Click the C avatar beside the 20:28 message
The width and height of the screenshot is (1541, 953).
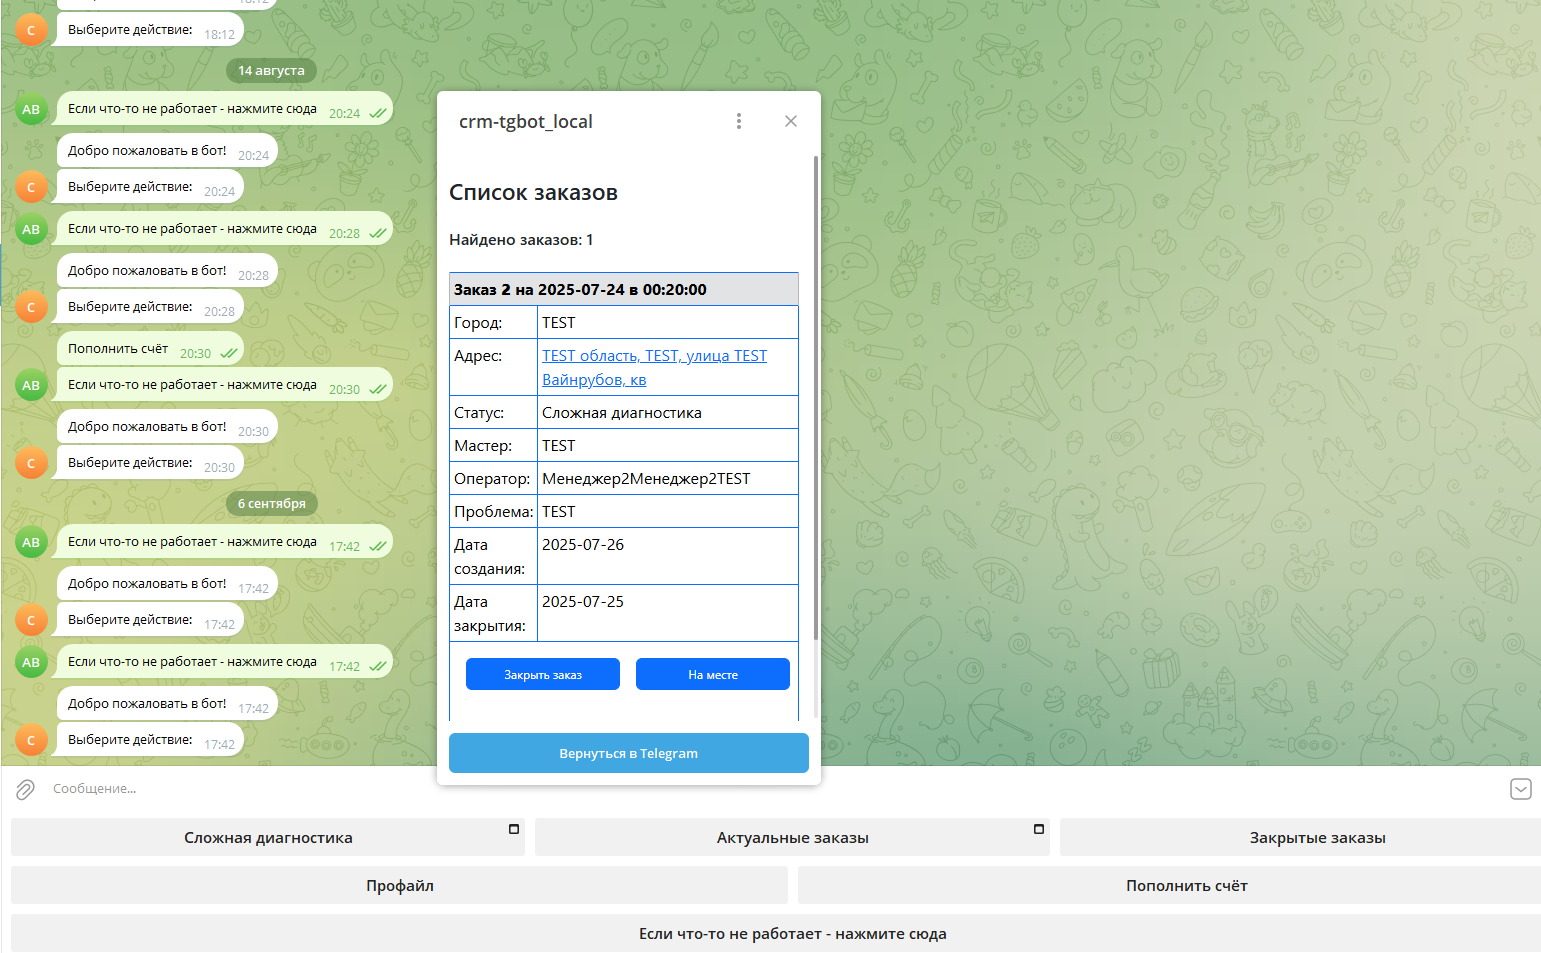[31, 307]
